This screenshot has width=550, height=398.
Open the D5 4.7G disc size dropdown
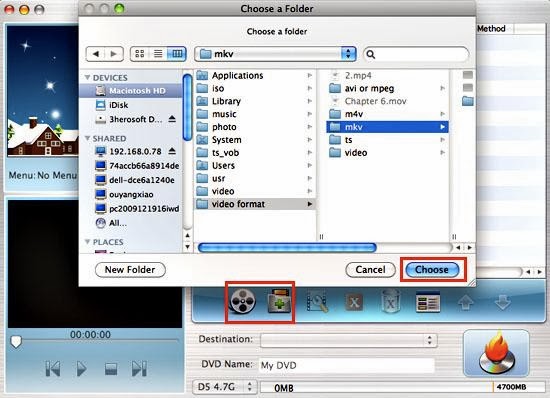pos(225,387)
